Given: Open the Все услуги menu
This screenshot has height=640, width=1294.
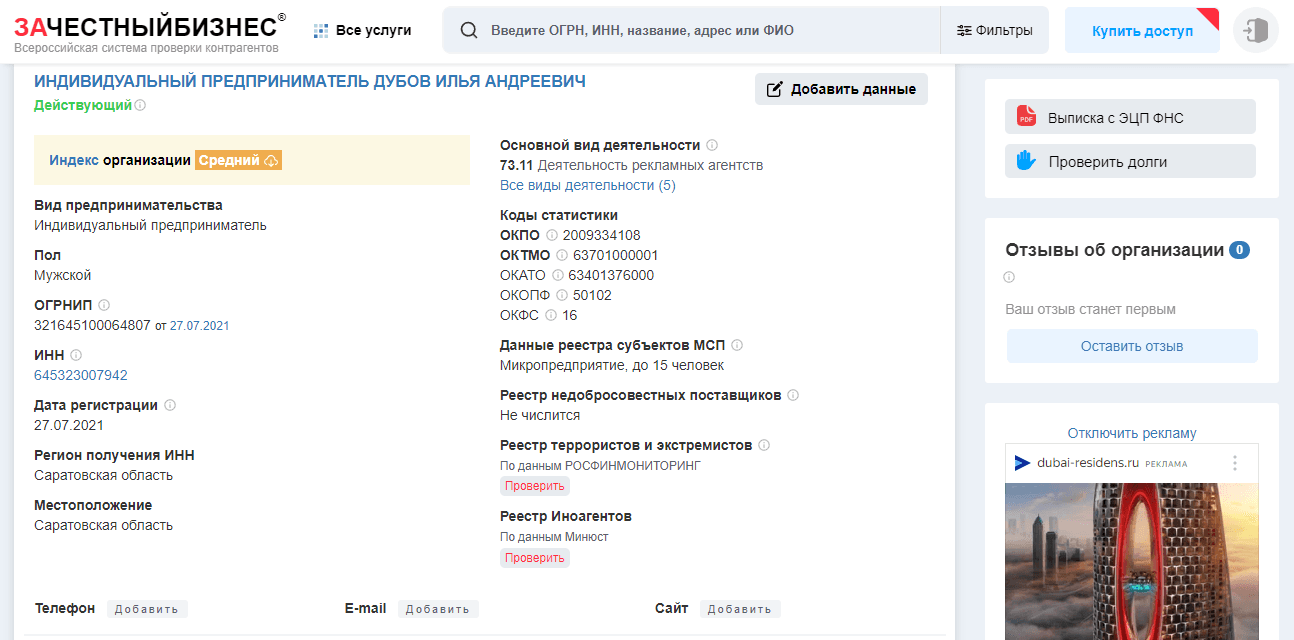Looking at the screenshot, I should point(363,30).
